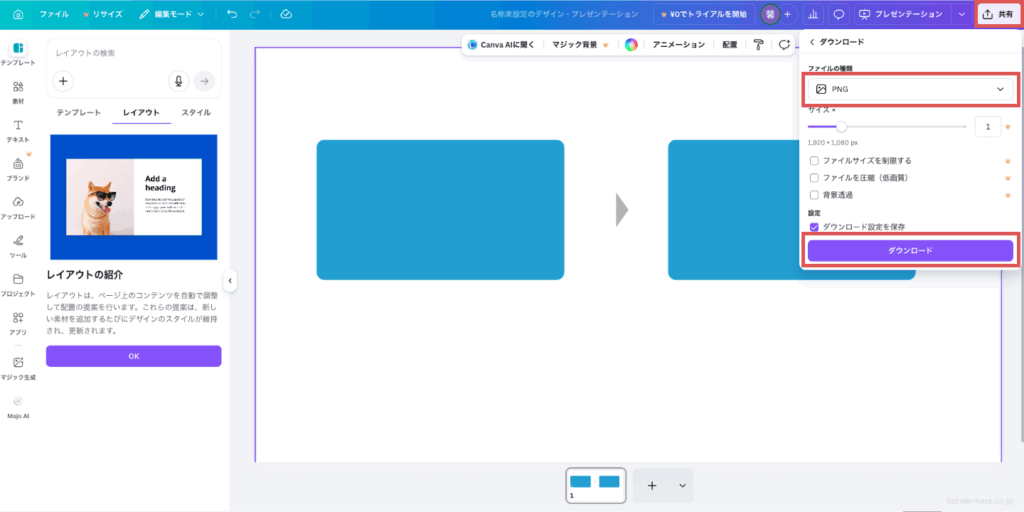Open the アップロード (Uploads) panel icon
Image resolution: width=1024 pixels, height=512 pixels.
(18, 207)
